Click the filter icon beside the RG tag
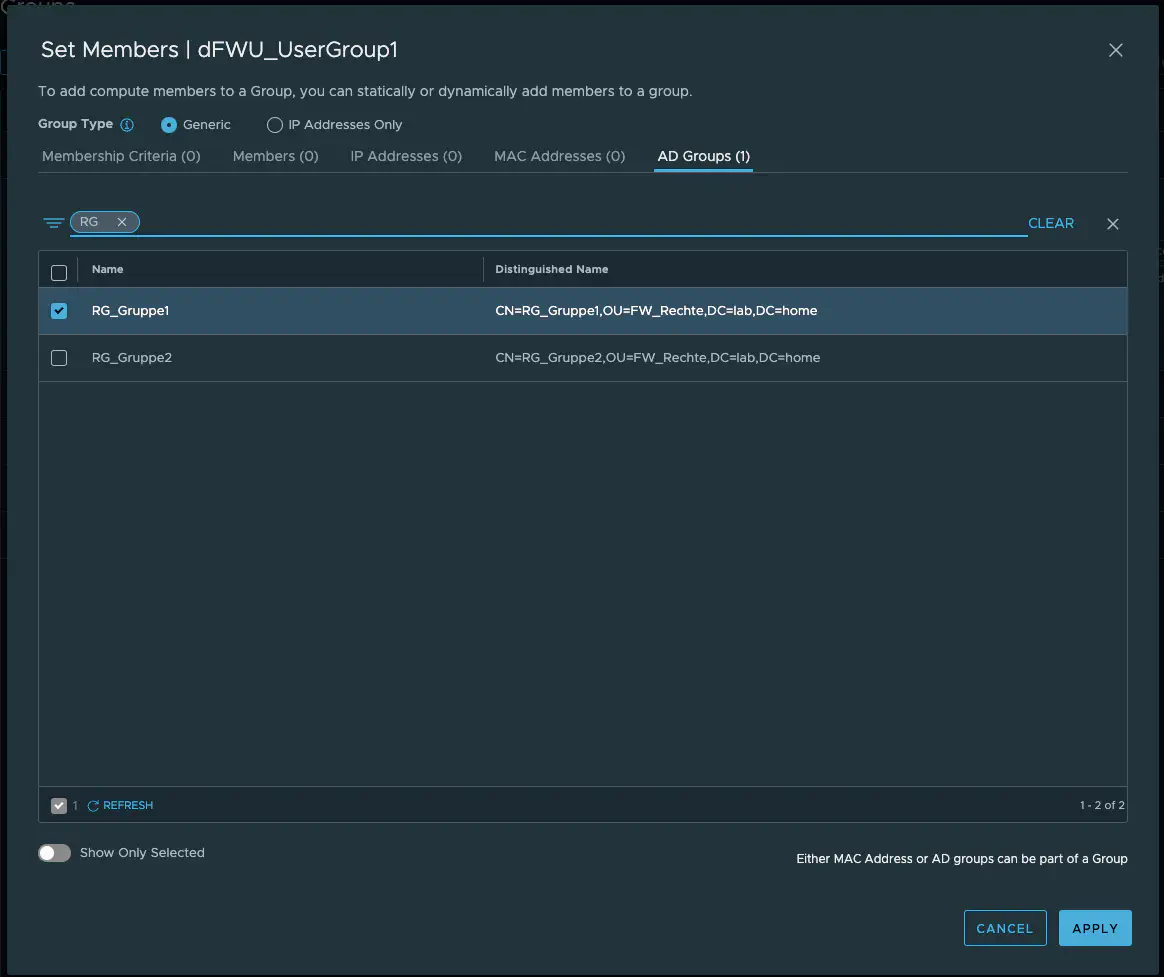This screenshot has width=1164, height=977. point(53,223)
